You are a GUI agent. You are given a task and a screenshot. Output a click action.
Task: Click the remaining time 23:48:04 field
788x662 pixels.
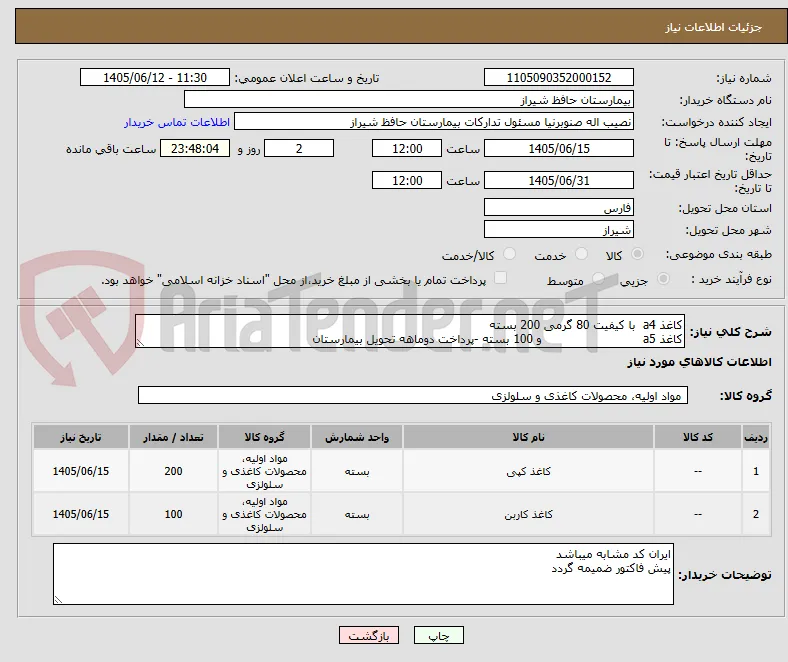point(195,148)
